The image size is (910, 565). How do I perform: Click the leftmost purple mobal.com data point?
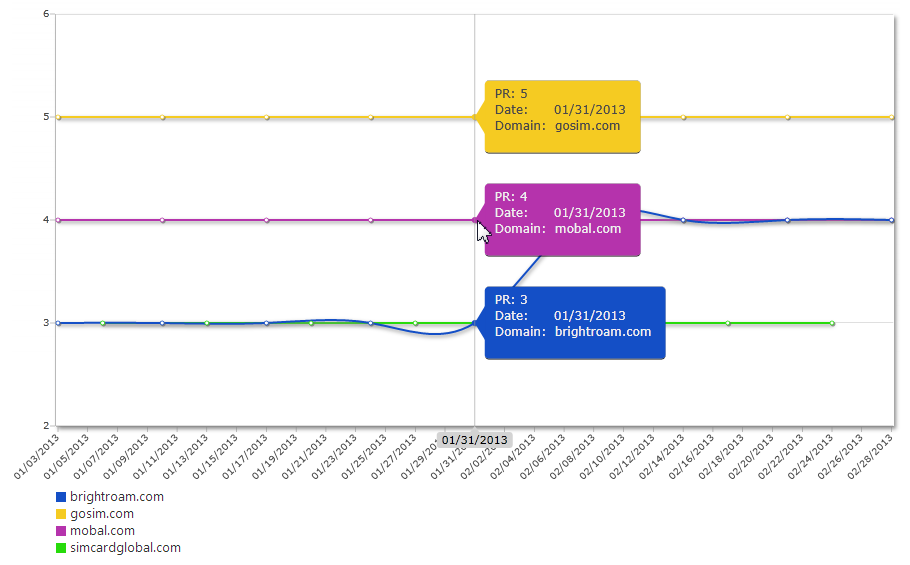click(x=59, y=220)
